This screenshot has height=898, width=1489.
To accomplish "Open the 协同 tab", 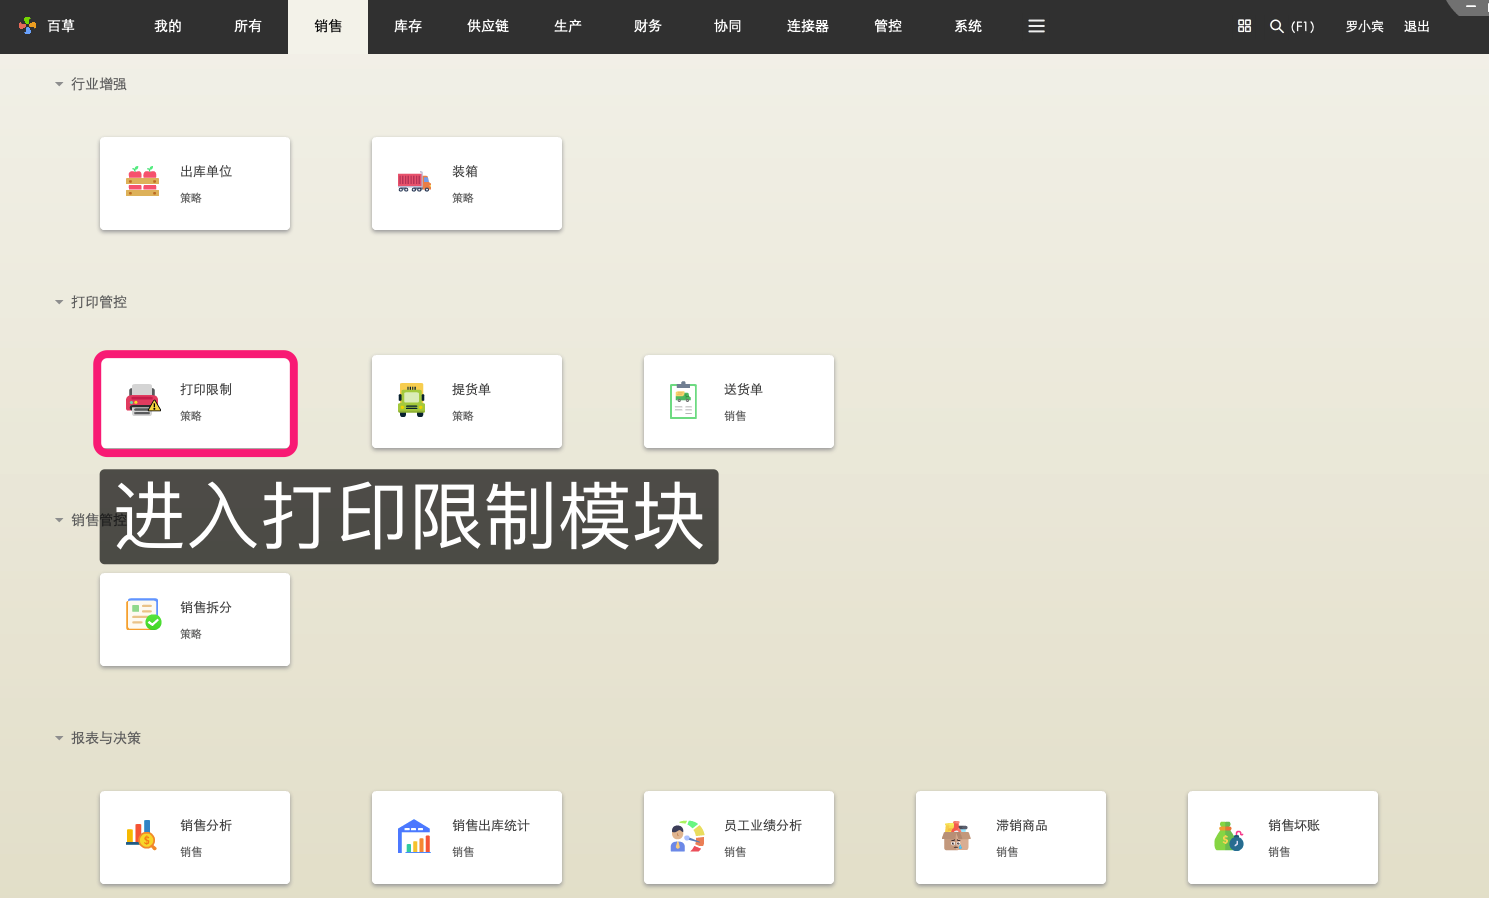I will click(728, 26).
